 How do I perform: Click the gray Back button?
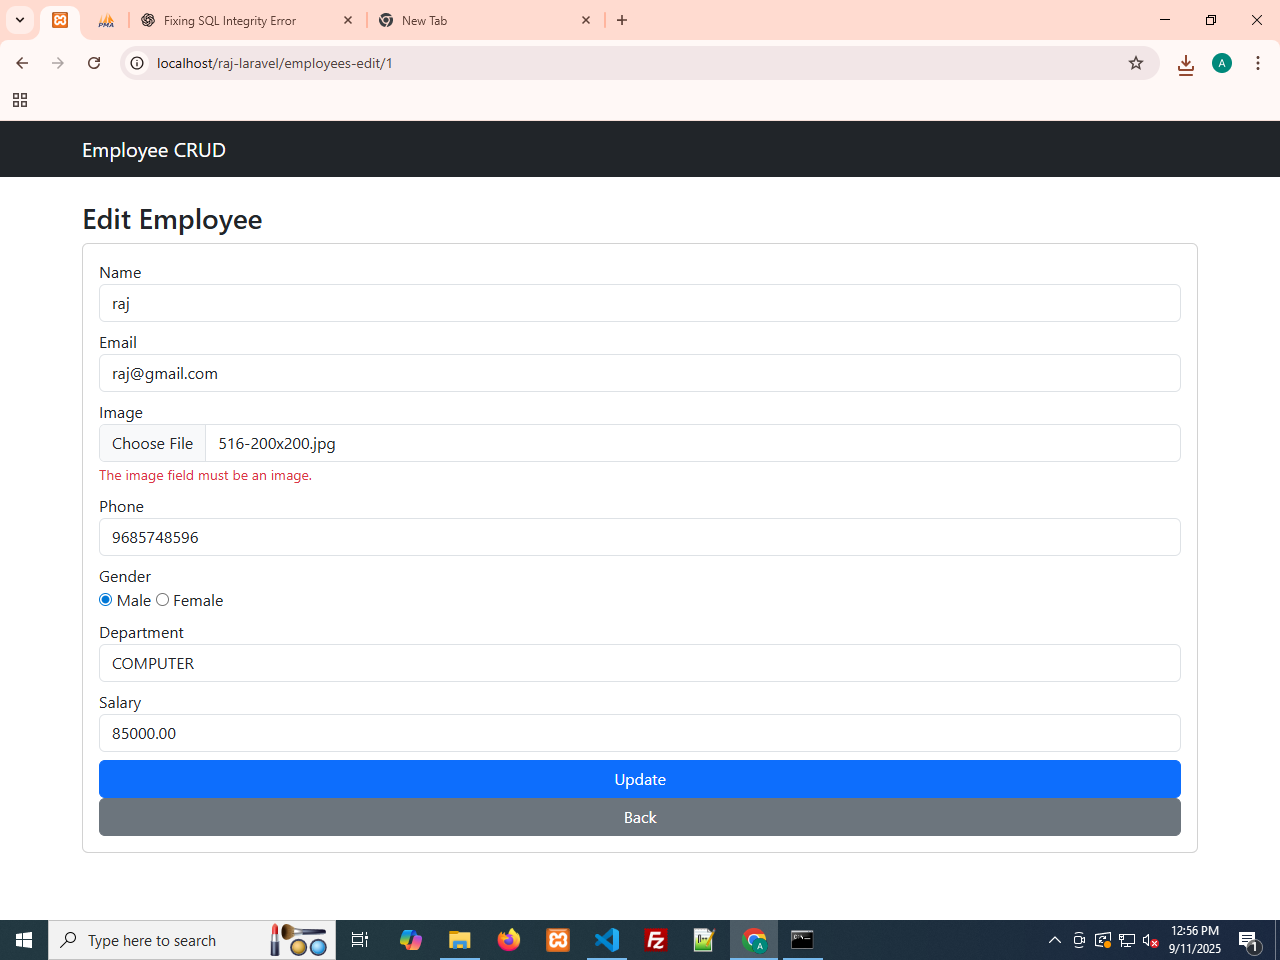pos(640,817)
